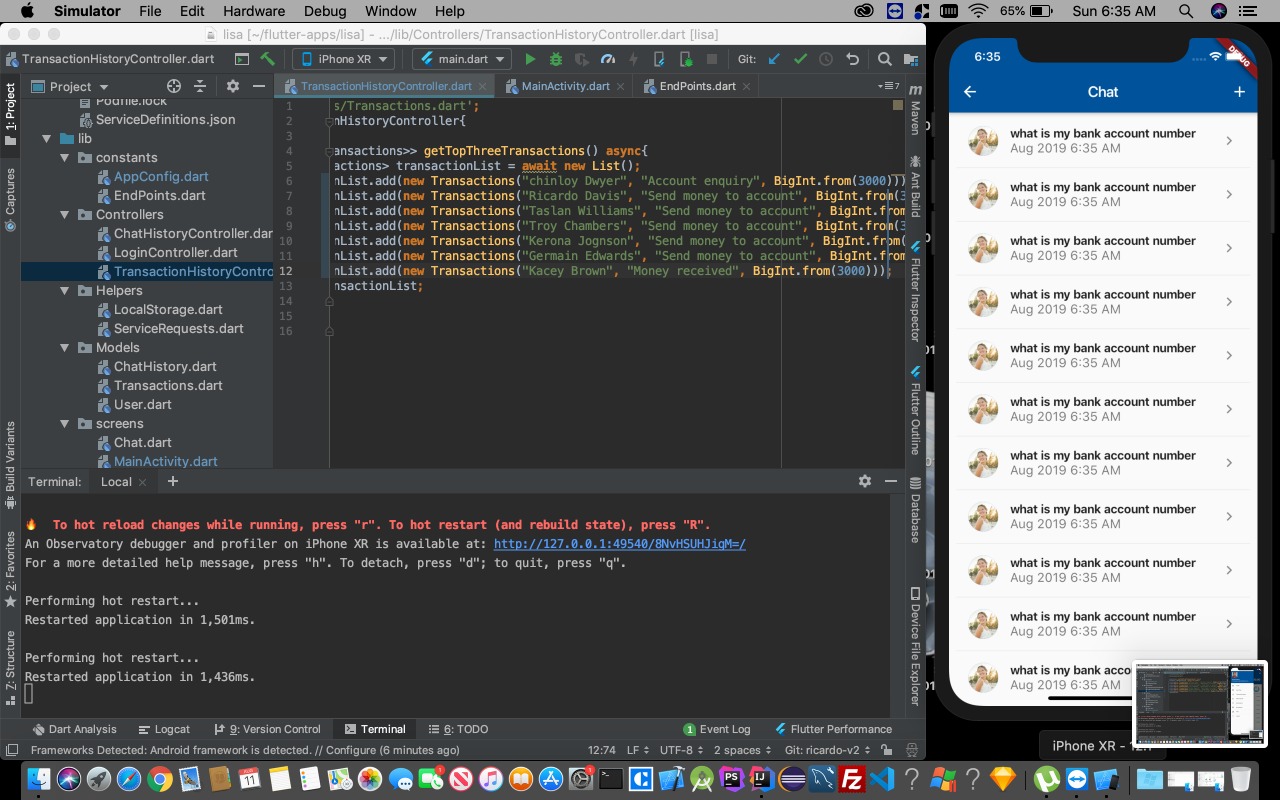Open the TODO tool tab

point(458,729)
